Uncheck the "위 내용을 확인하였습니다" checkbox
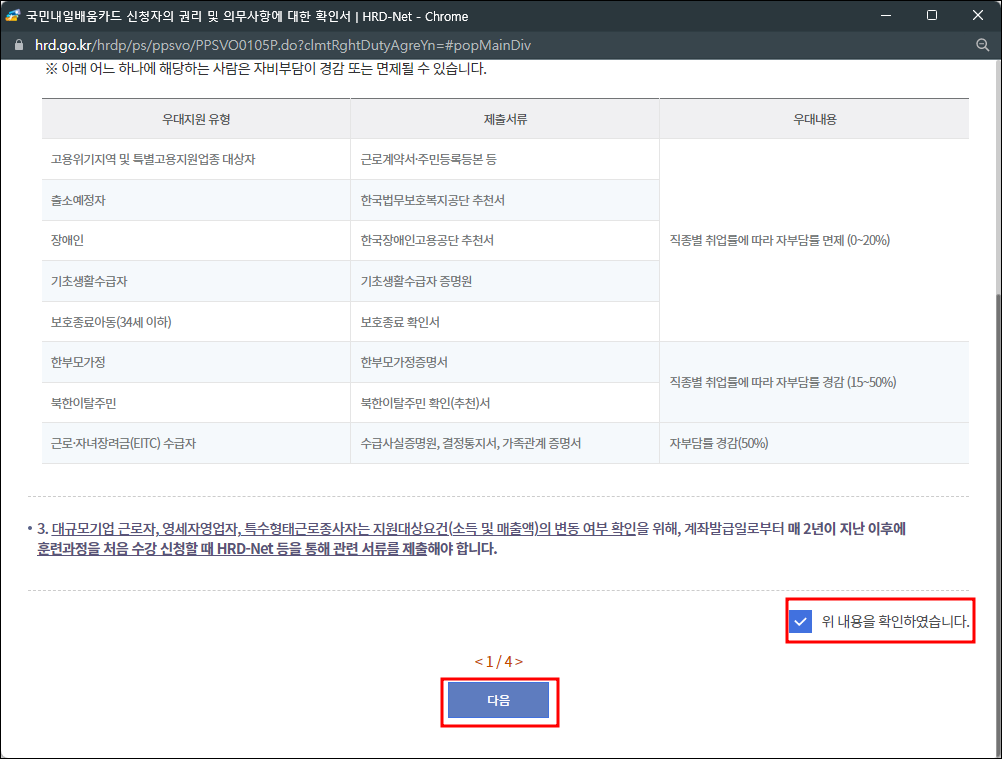This screenshot has height=759, width=1002. pos(800,622)
